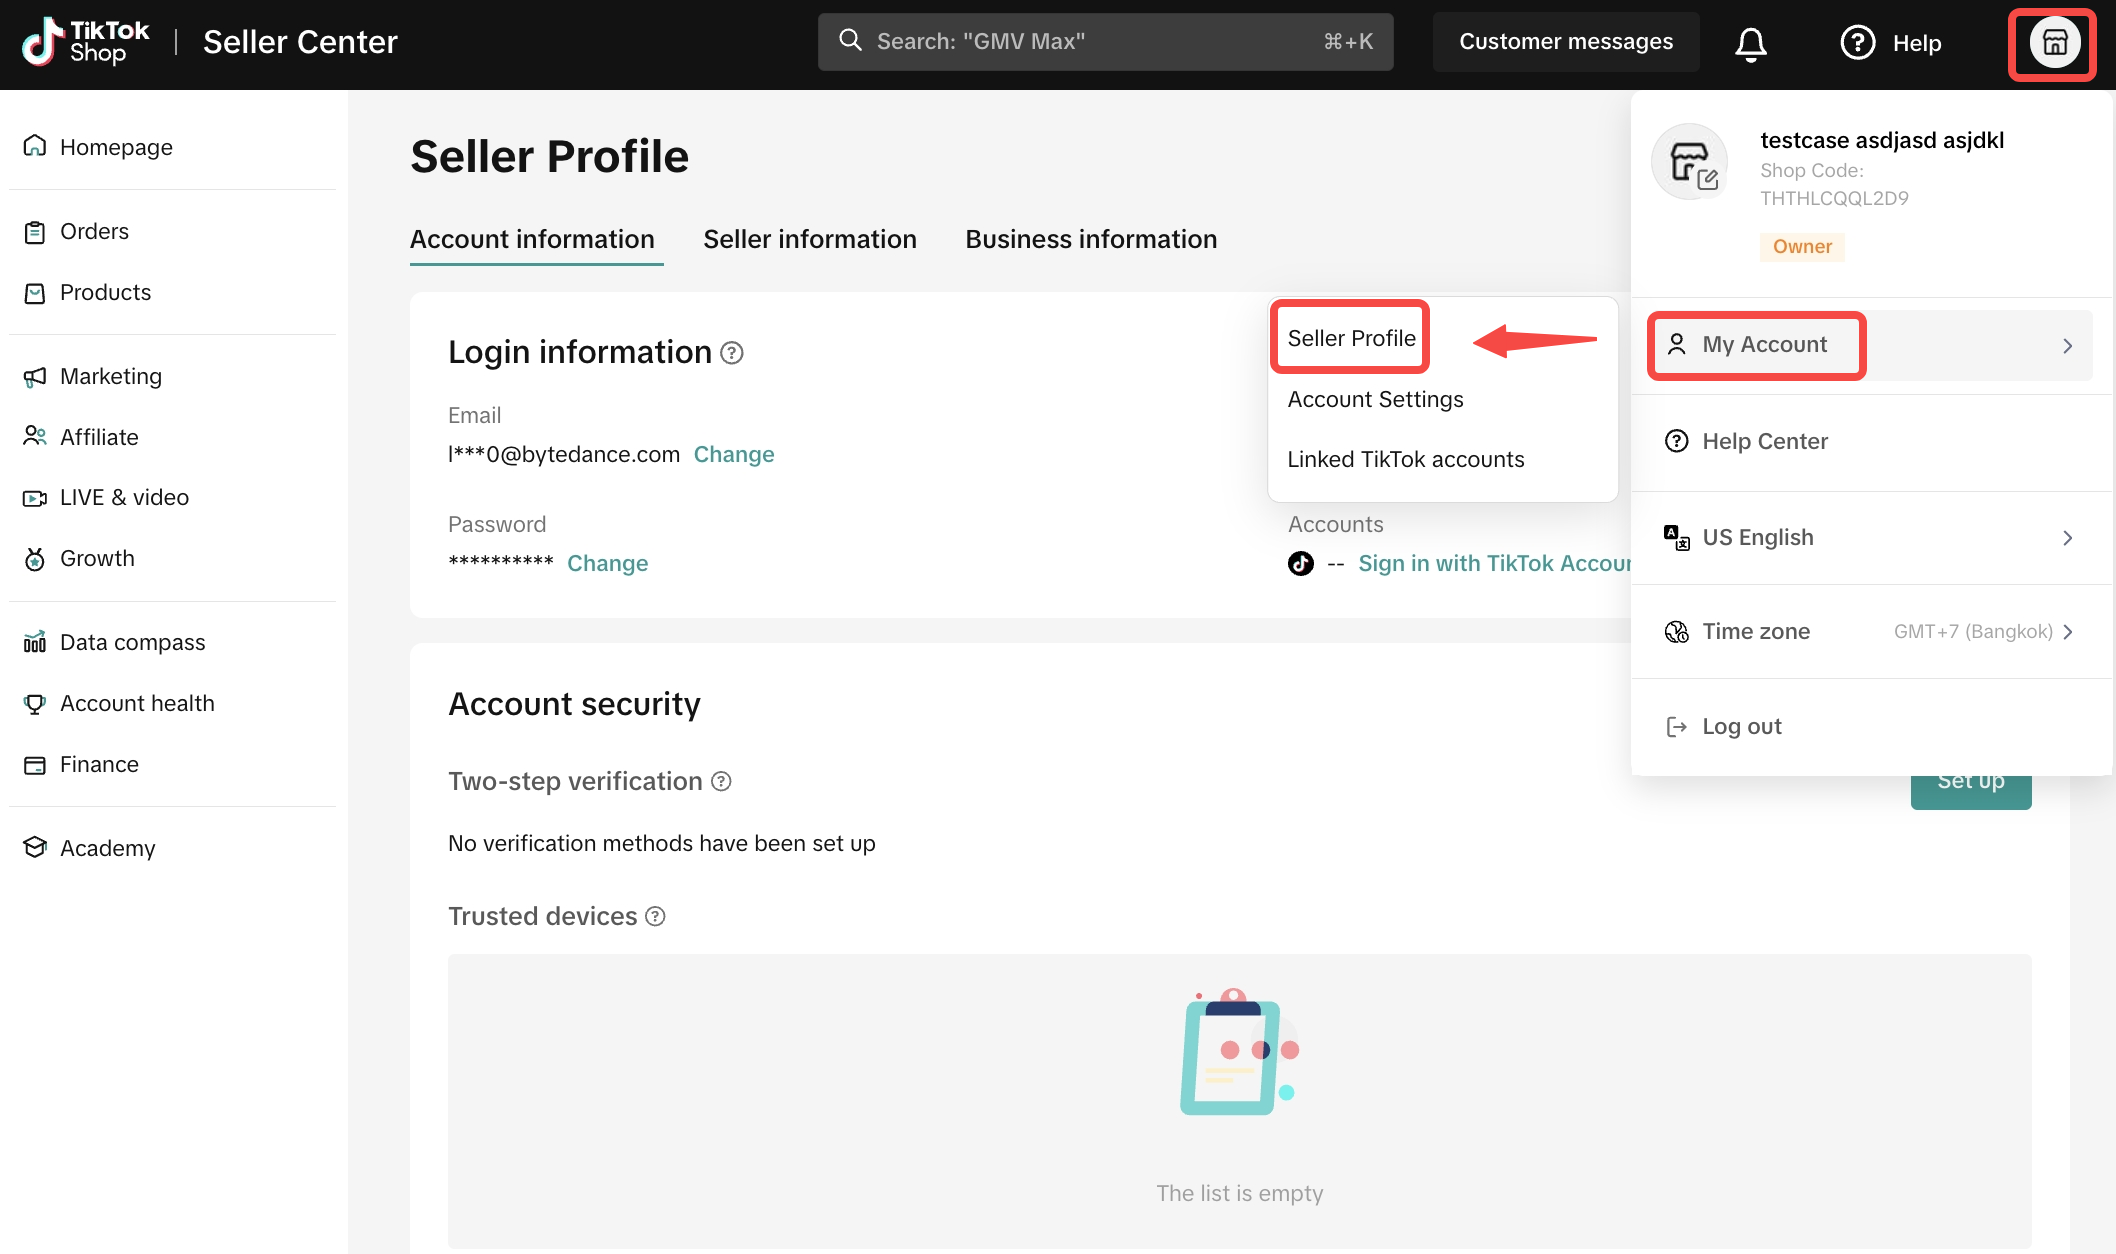Click the TikTok Shop logo
Image resolution: width=2116 pixels, height=1254 pixels.
[x=86, y=42]
